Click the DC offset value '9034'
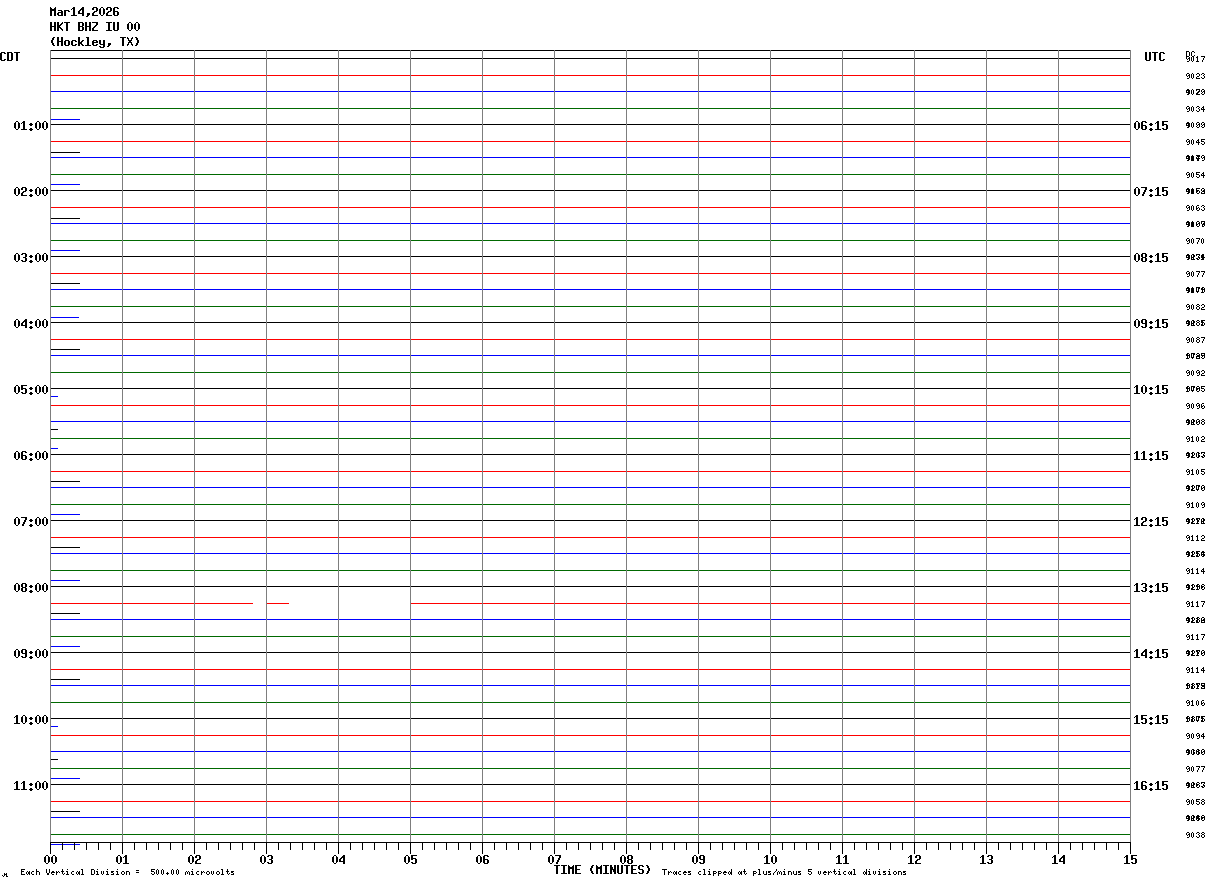1210x886 pixels. tap(1194, 109)
